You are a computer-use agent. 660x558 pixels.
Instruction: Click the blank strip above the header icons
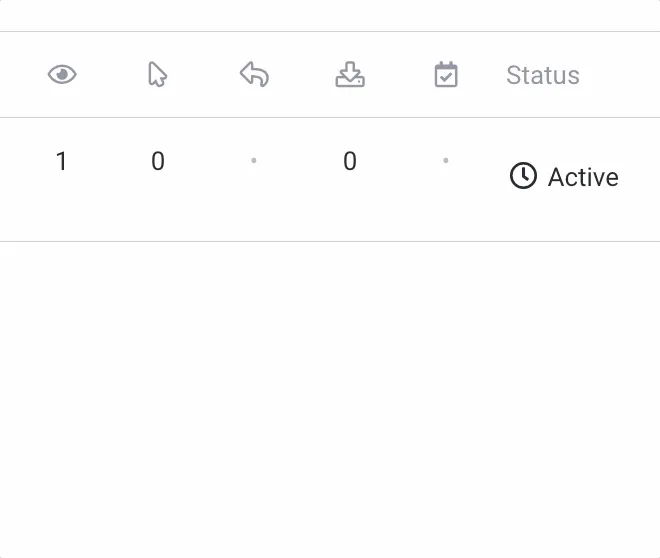(x=330, y=15)
